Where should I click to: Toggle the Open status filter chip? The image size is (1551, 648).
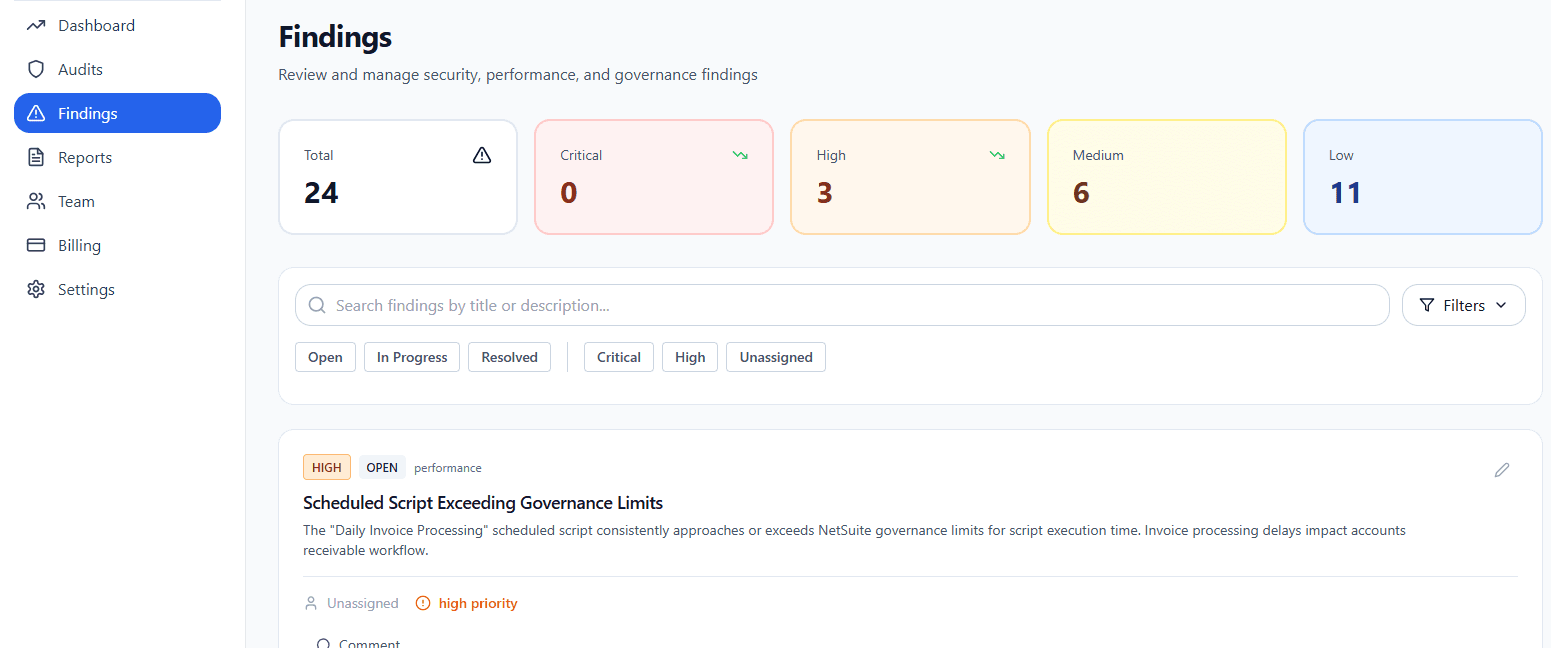pyautogui.click(x=325, y=357)
